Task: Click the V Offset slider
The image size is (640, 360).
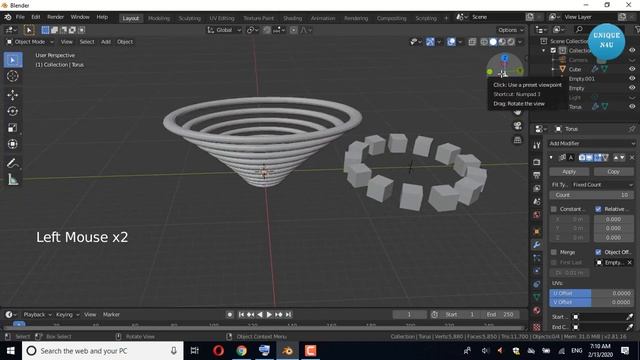Action: (x=591, y=302)
